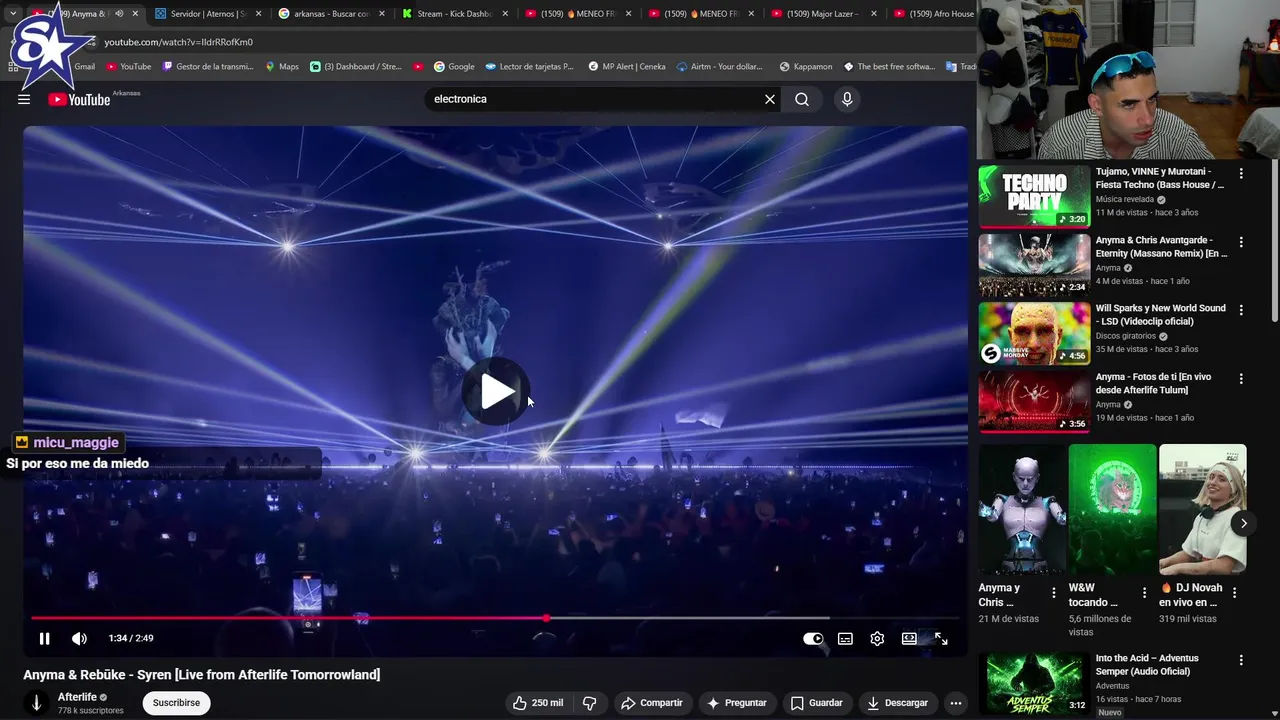Image resolution: width=1280 pixels, height=720 pixels.
Task: Open Into the Acid Adventus Semper thumbnail
Action: tap(1034, 683)
